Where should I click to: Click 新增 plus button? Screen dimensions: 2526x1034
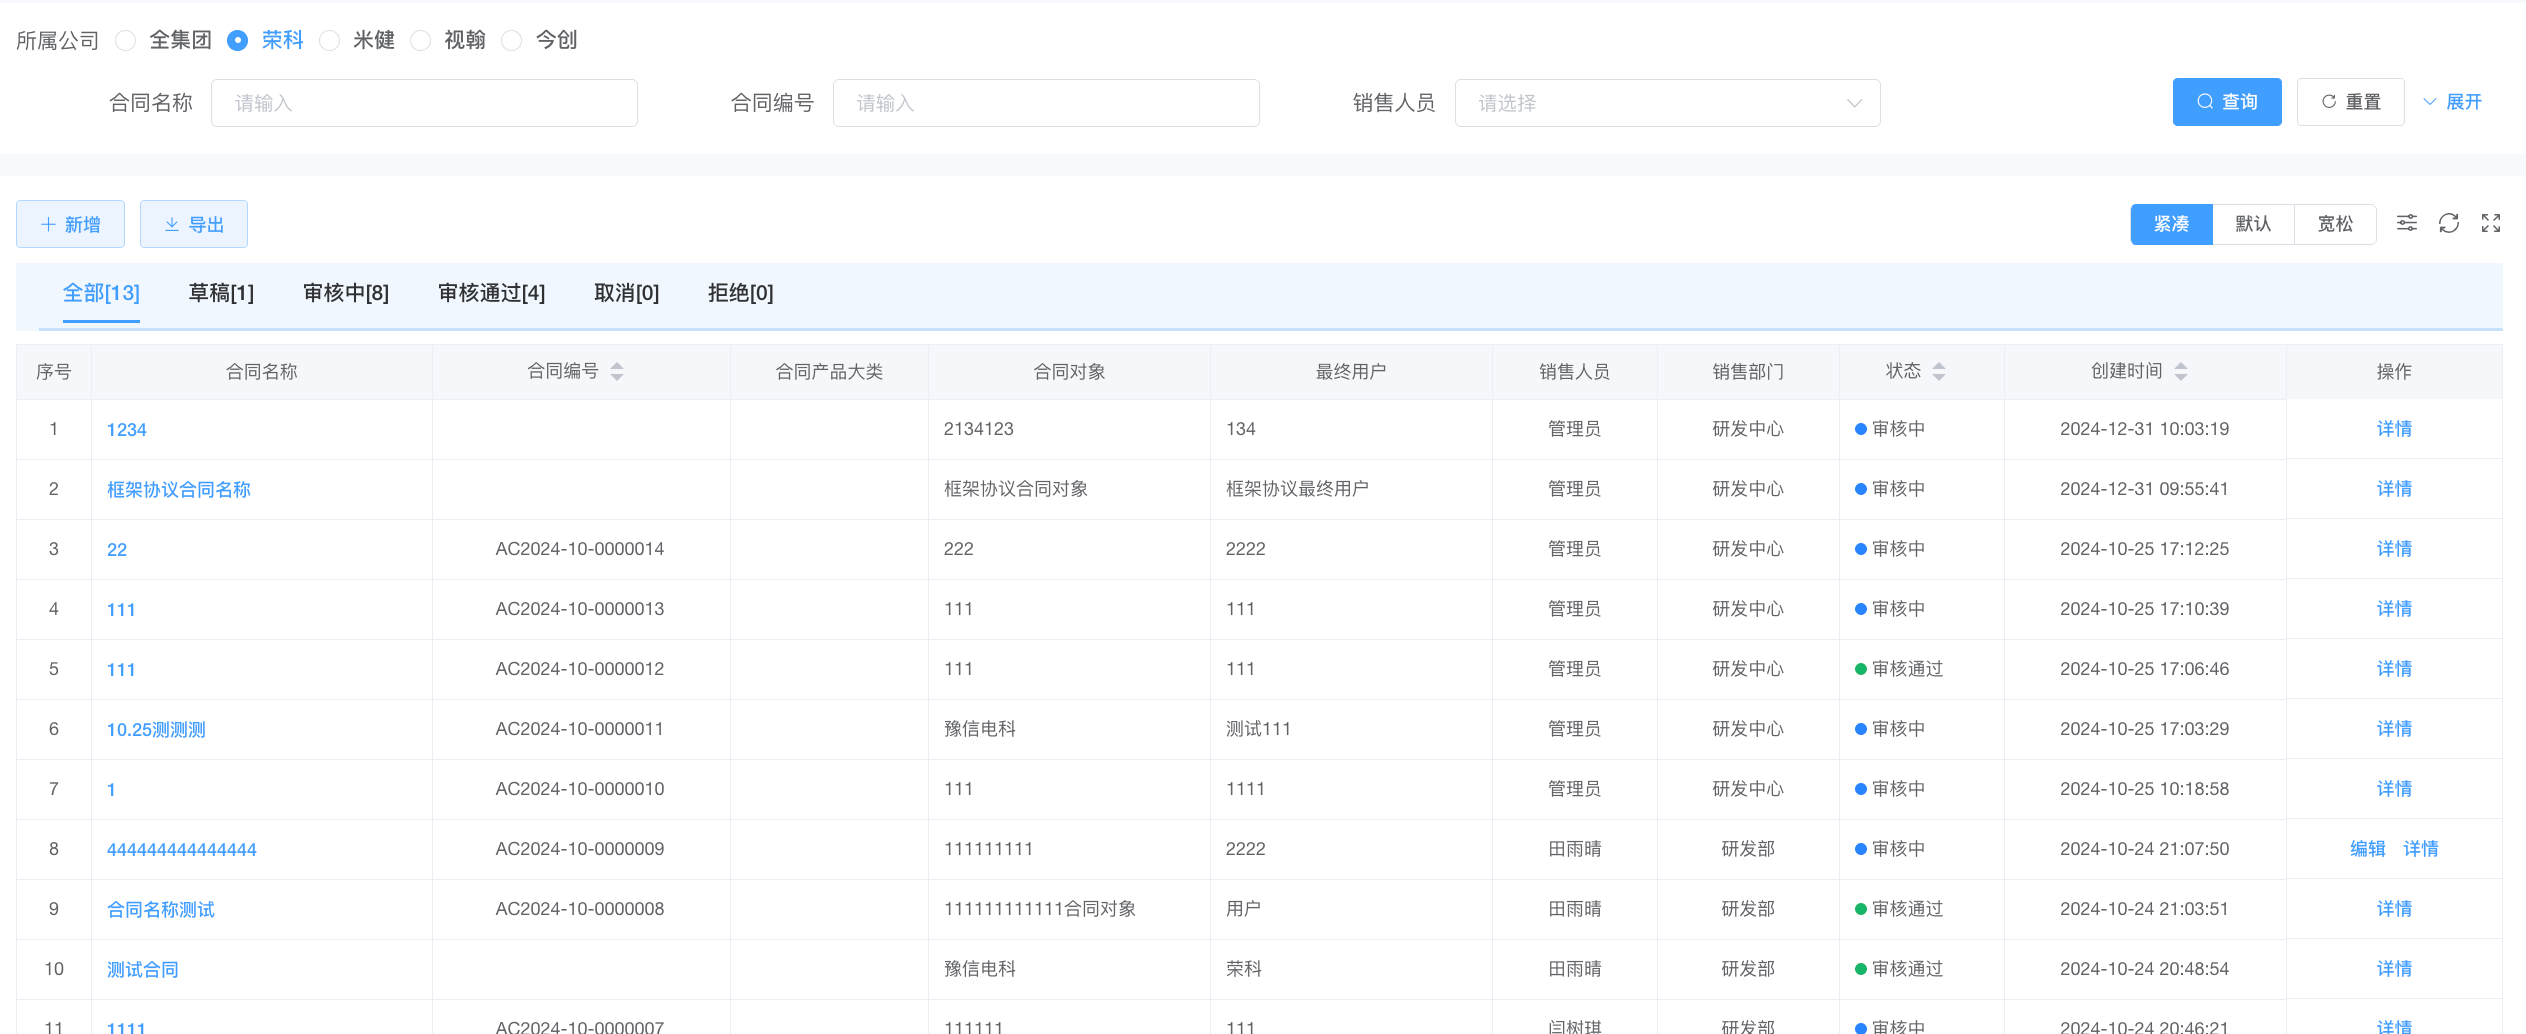[70, 224]
